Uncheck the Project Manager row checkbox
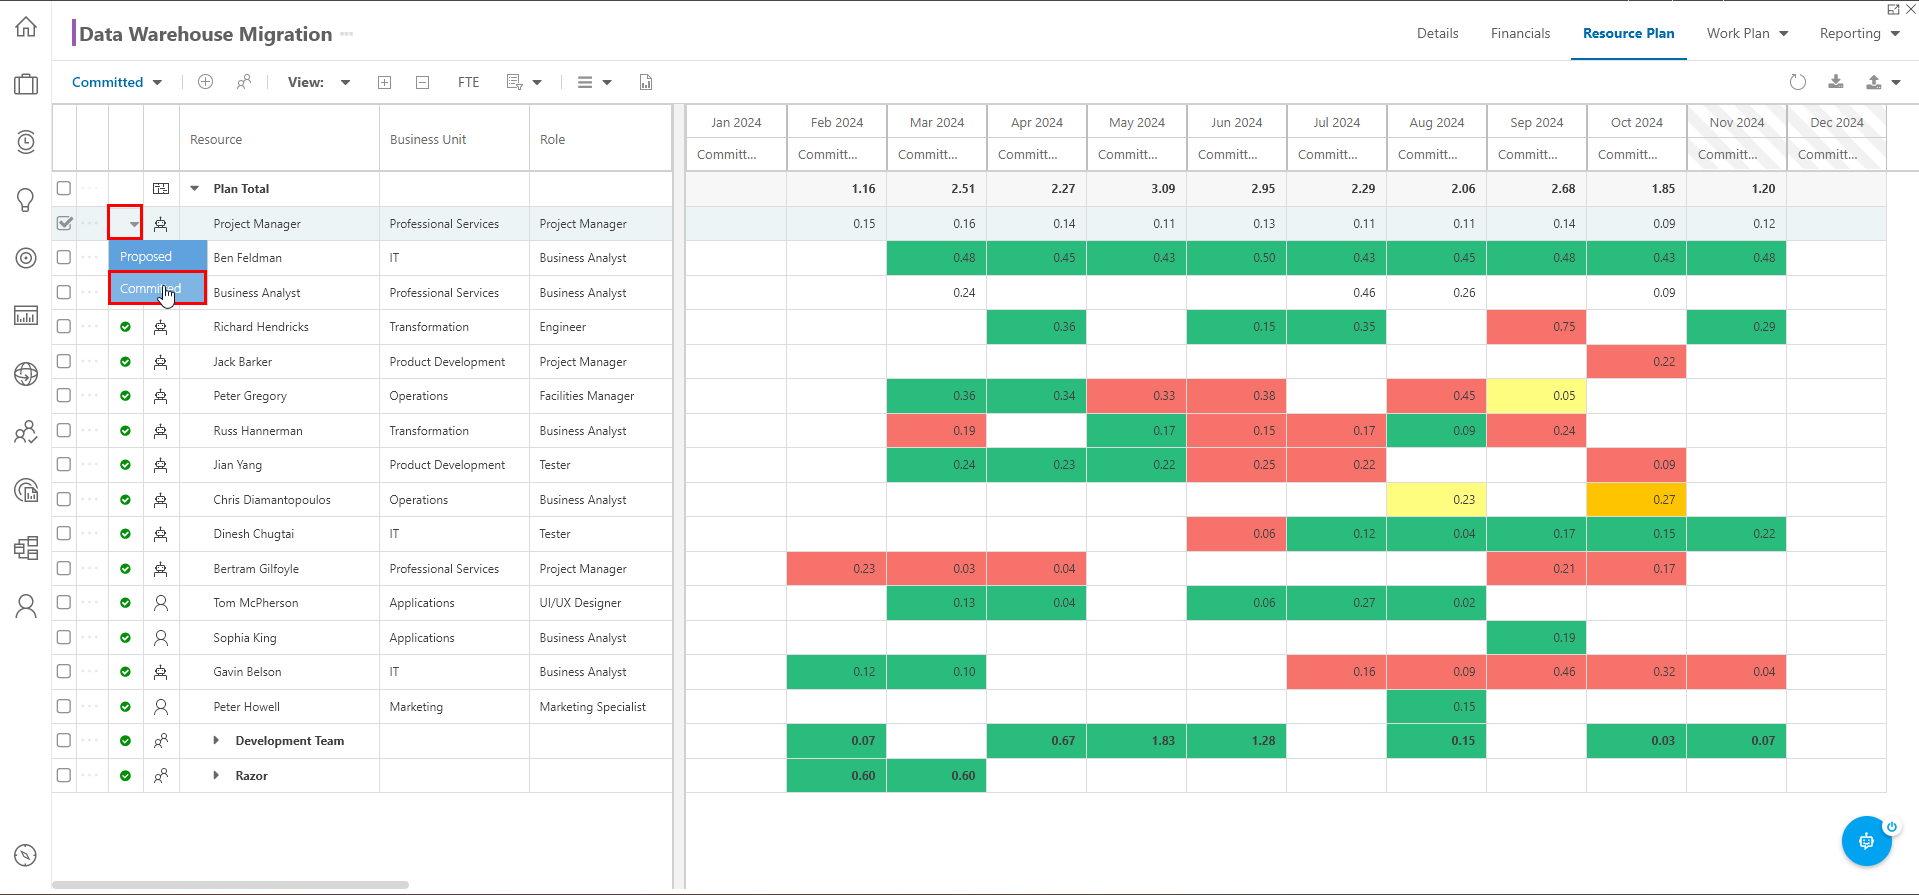The width and height of the screenshot is (1919, 895). point(64,223)
